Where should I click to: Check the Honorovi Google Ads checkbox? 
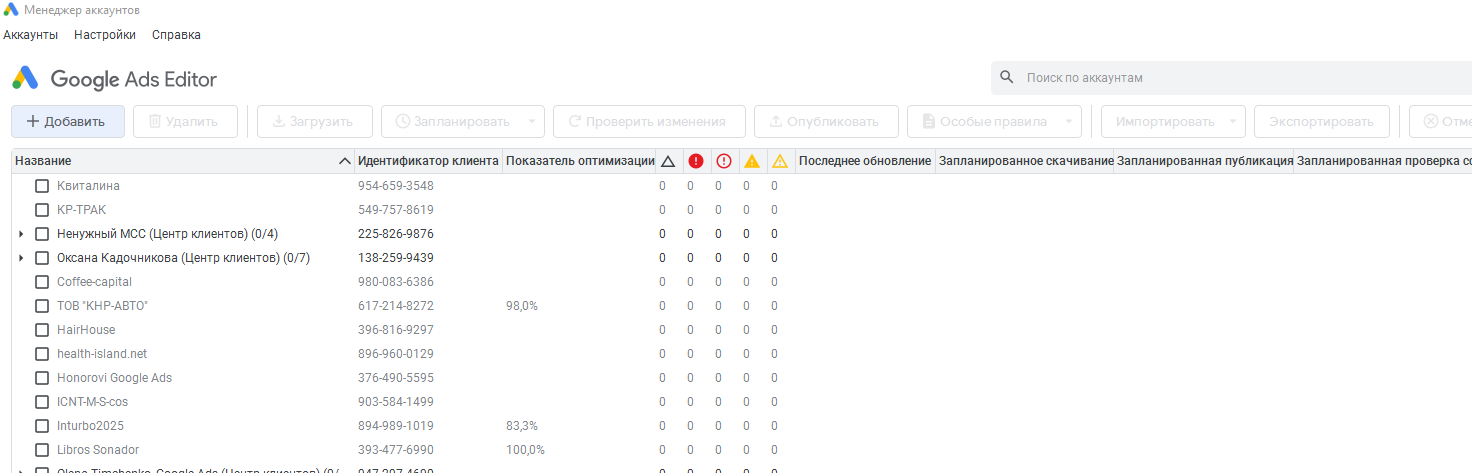point(42,378)
